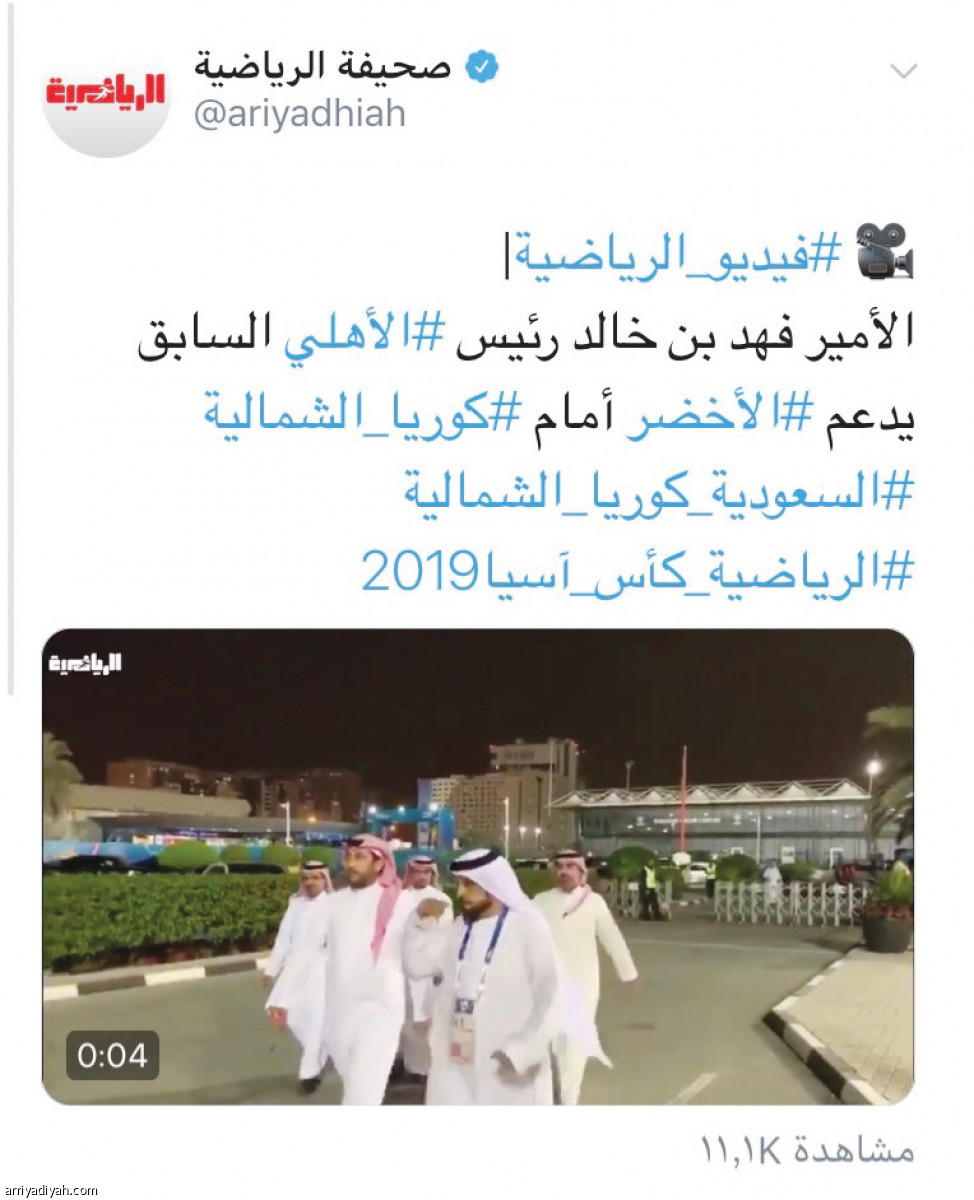The height and width of the screenshot is (1200, 974).
Task: Open hashtag #الرياضية_كأس_آسيا2019
Action: (x=637, y=572)
